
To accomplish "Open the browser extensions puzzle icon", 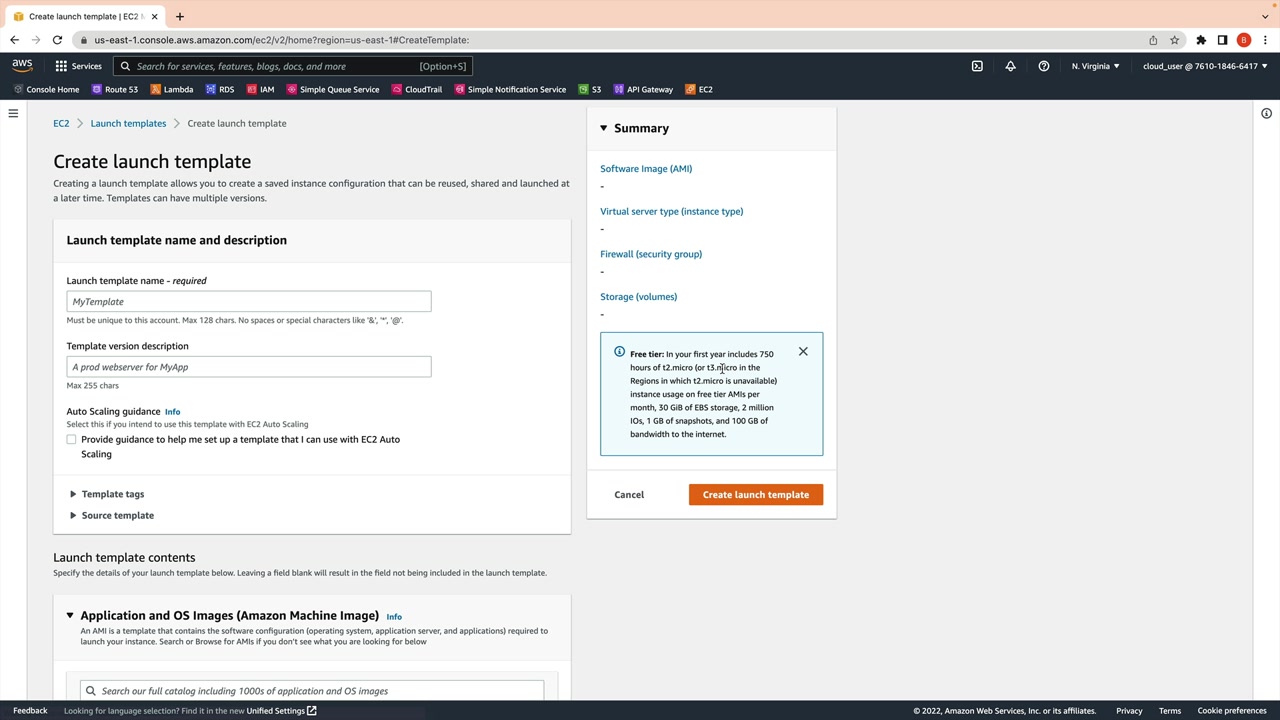I will coord(1201,40).
